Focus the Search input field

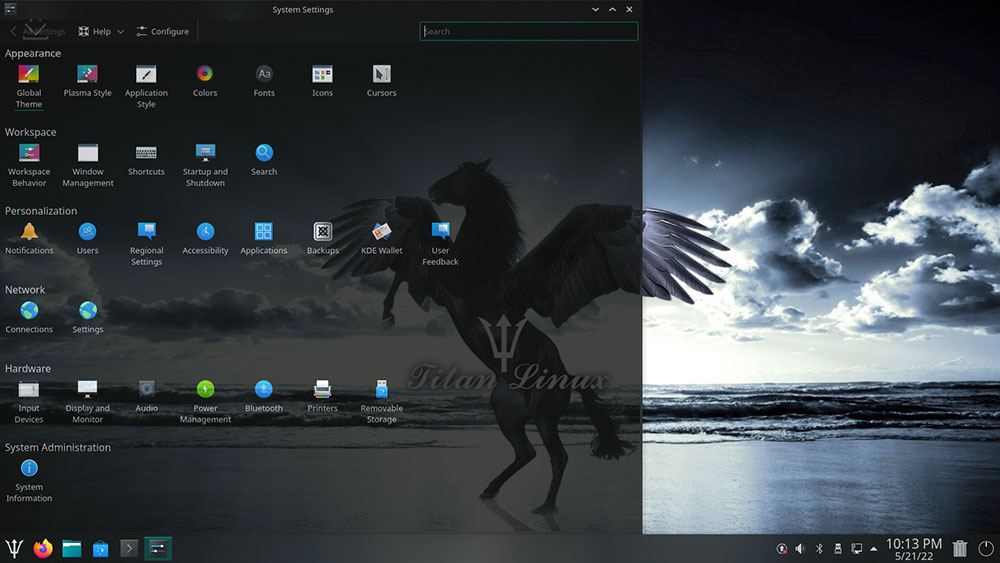pyautogui.click(x=528, y=31)
